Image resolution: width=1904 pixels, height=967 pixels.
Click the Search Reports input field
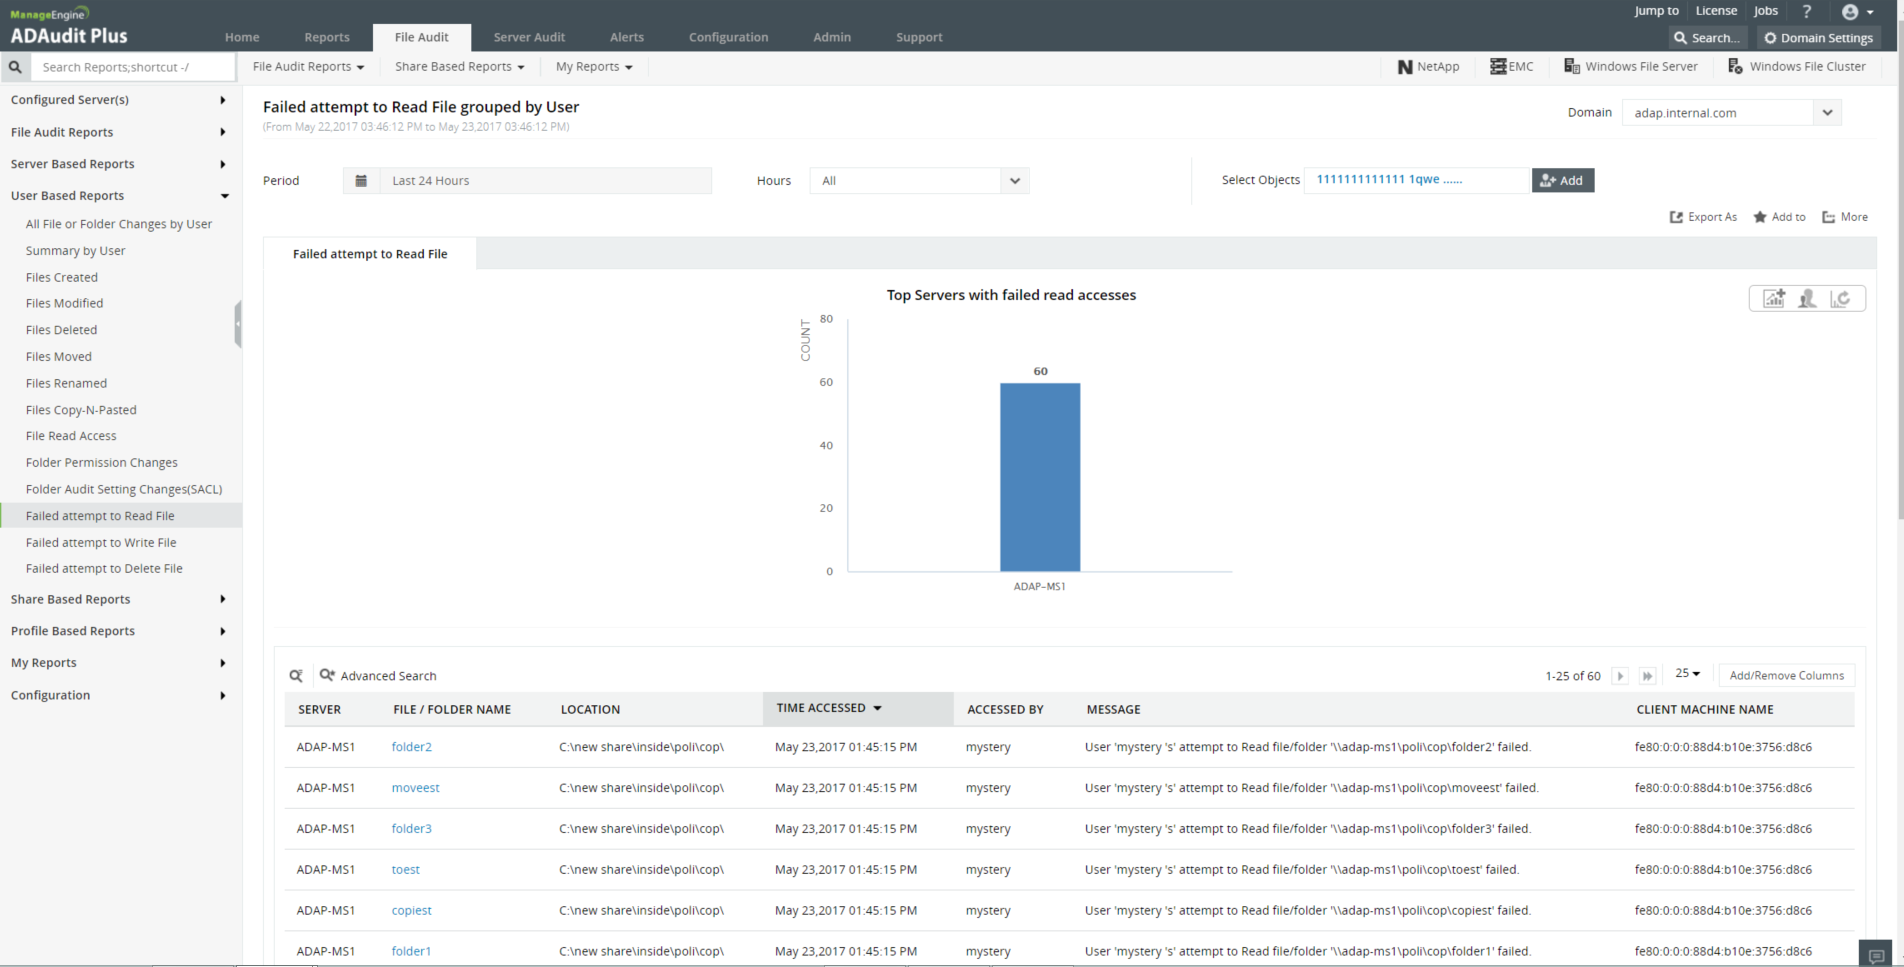pos(134,67)
